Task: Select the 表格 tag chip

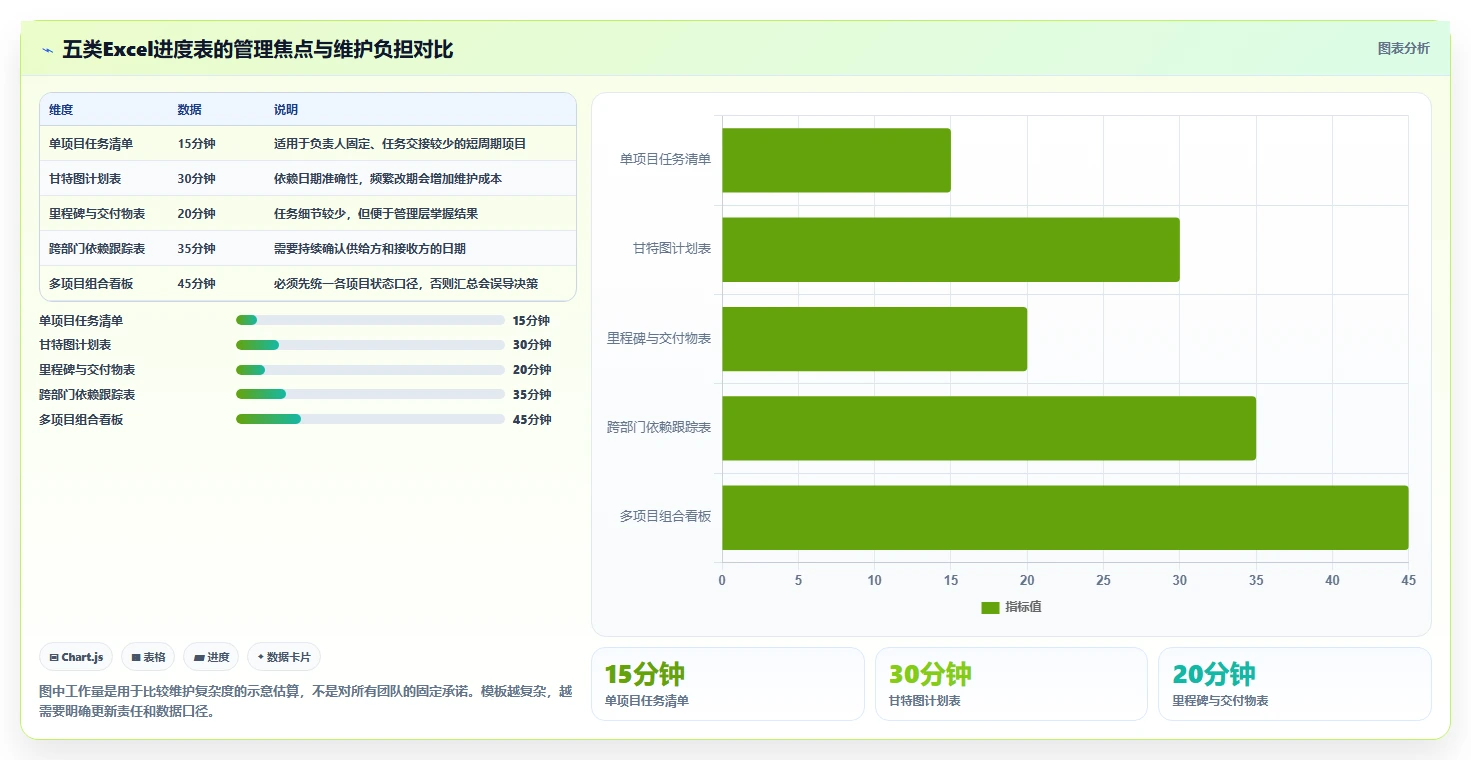Action: (x=148, y=657)
